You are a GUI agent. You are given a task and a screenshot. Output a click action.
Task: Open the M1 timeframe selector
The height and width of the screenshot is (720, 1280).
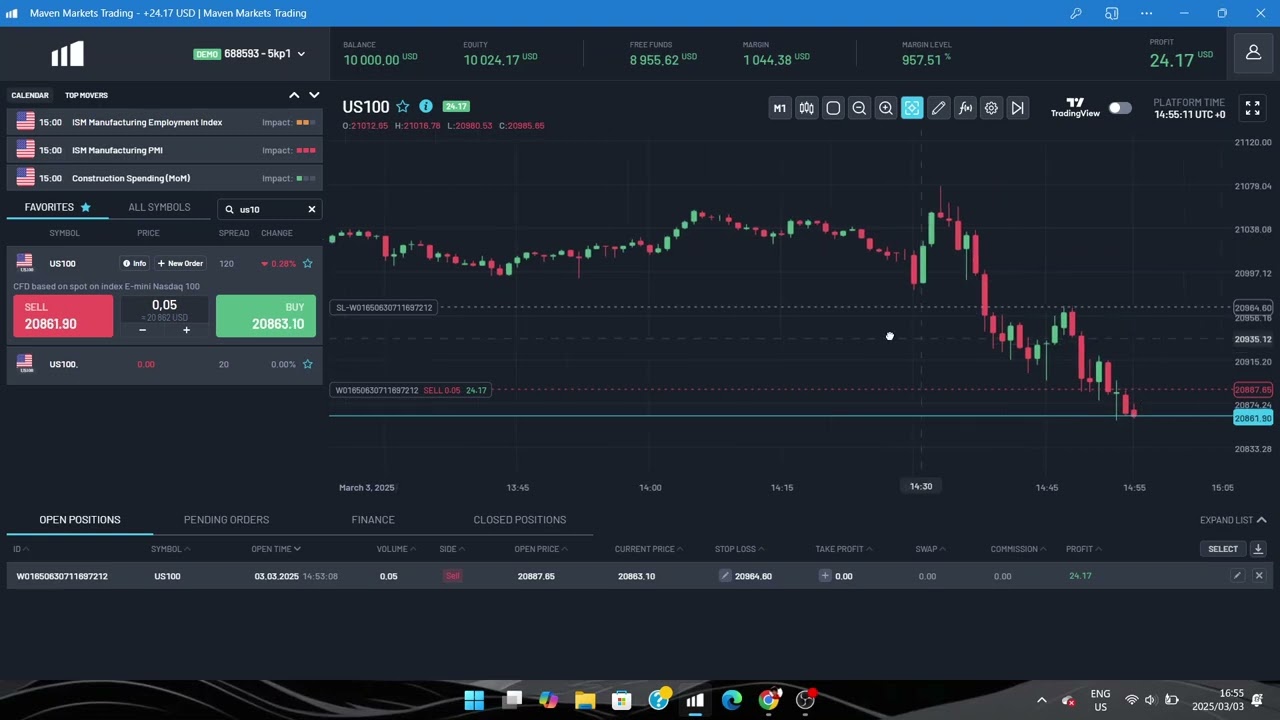[x=780, y=108]
